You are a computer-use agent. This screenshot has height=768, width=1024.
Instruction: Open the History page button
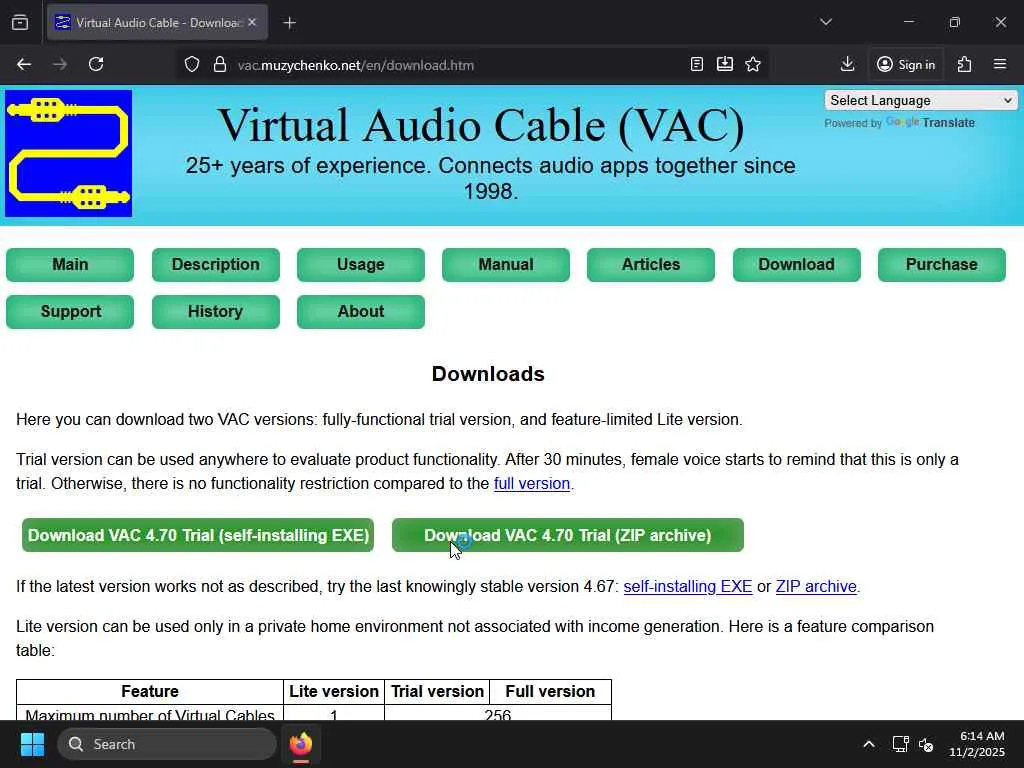[216, 312]
